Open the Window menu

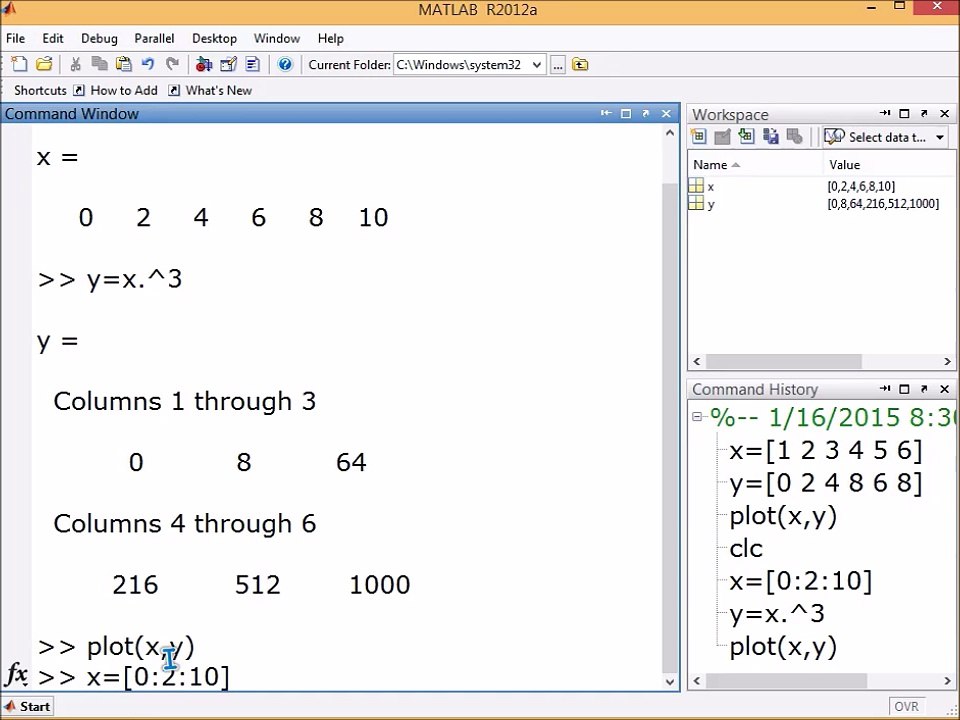click(x=277, y=38)
